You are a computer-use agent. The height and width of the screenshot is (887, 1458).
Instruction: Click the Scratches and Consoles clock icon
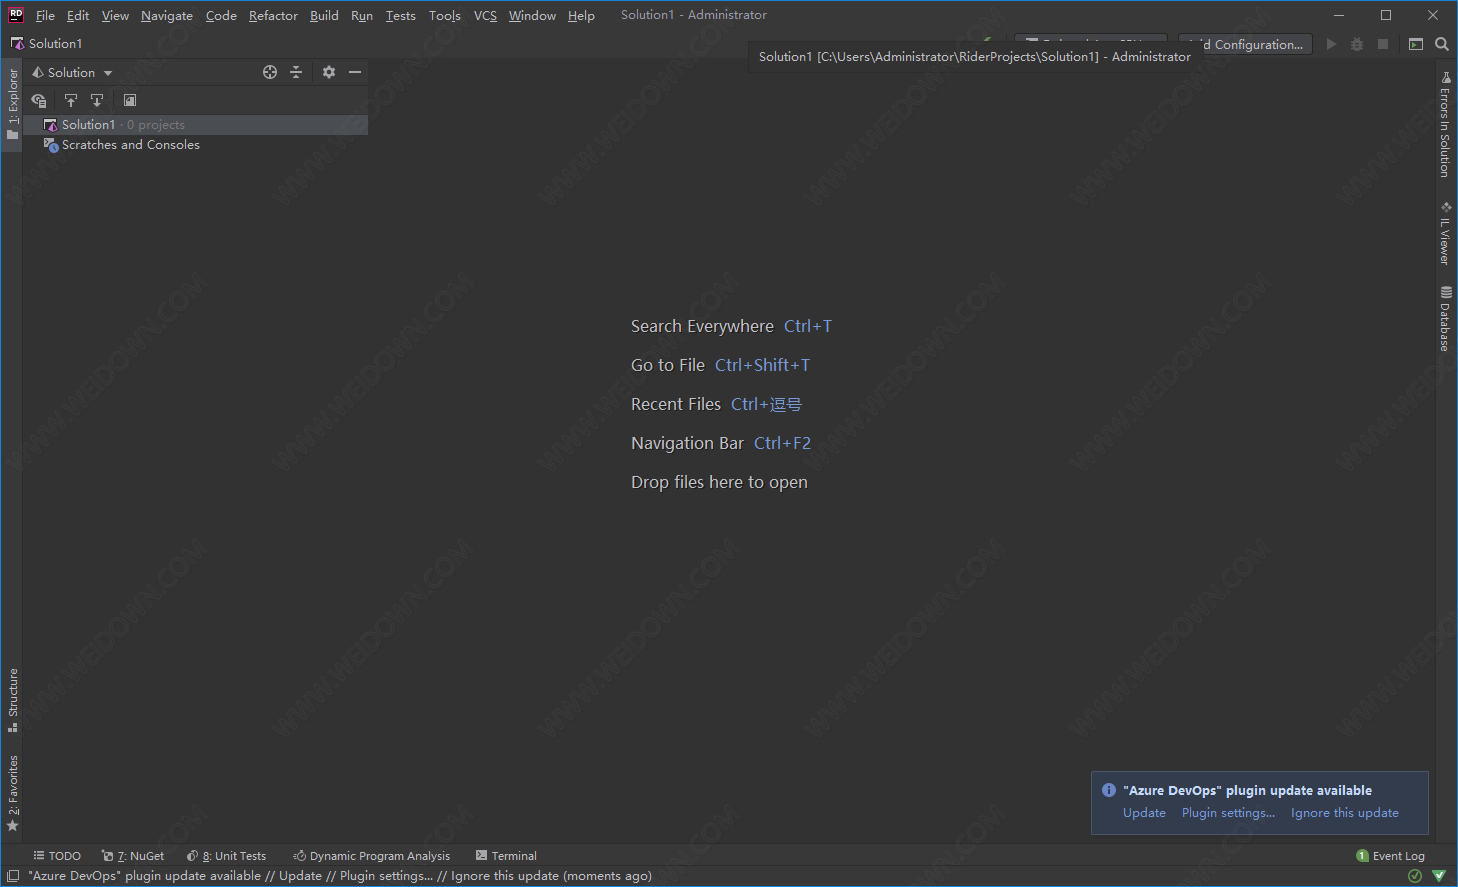tap(51, 145)
